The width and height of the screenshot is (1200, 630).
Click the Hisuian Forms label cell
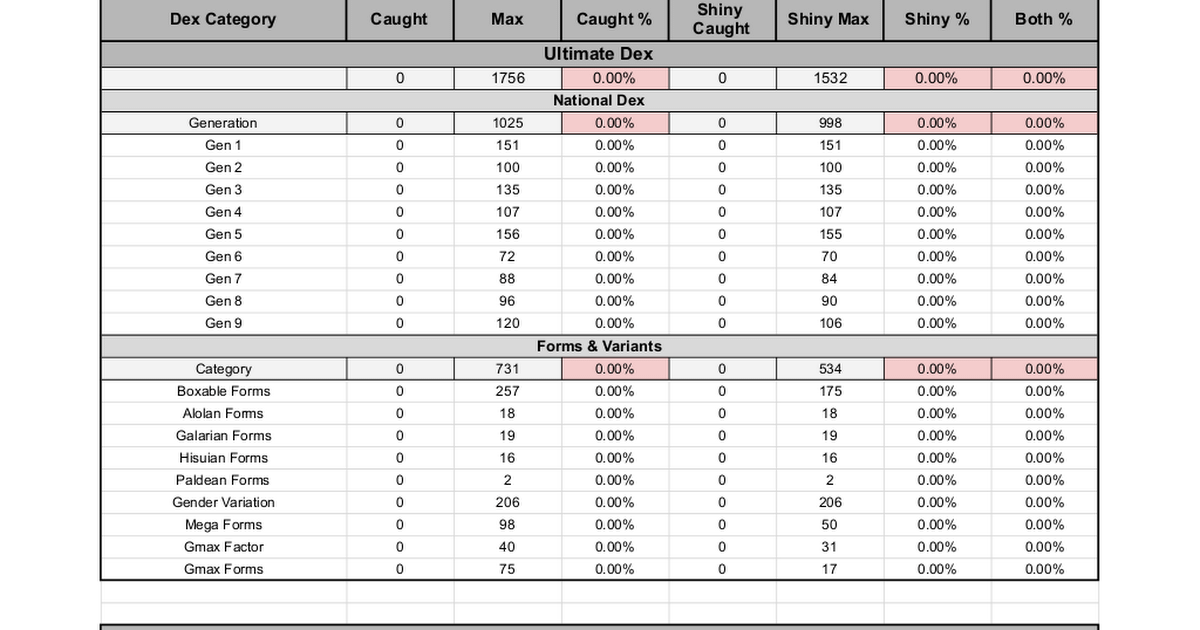(223, 458)
